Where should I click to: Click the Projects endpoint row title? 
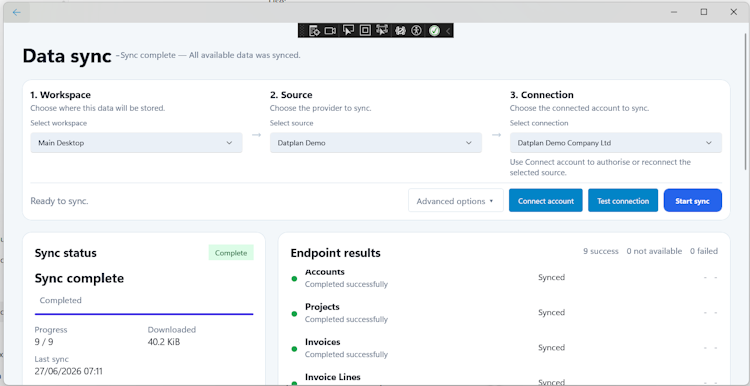[x=322, y=307]
